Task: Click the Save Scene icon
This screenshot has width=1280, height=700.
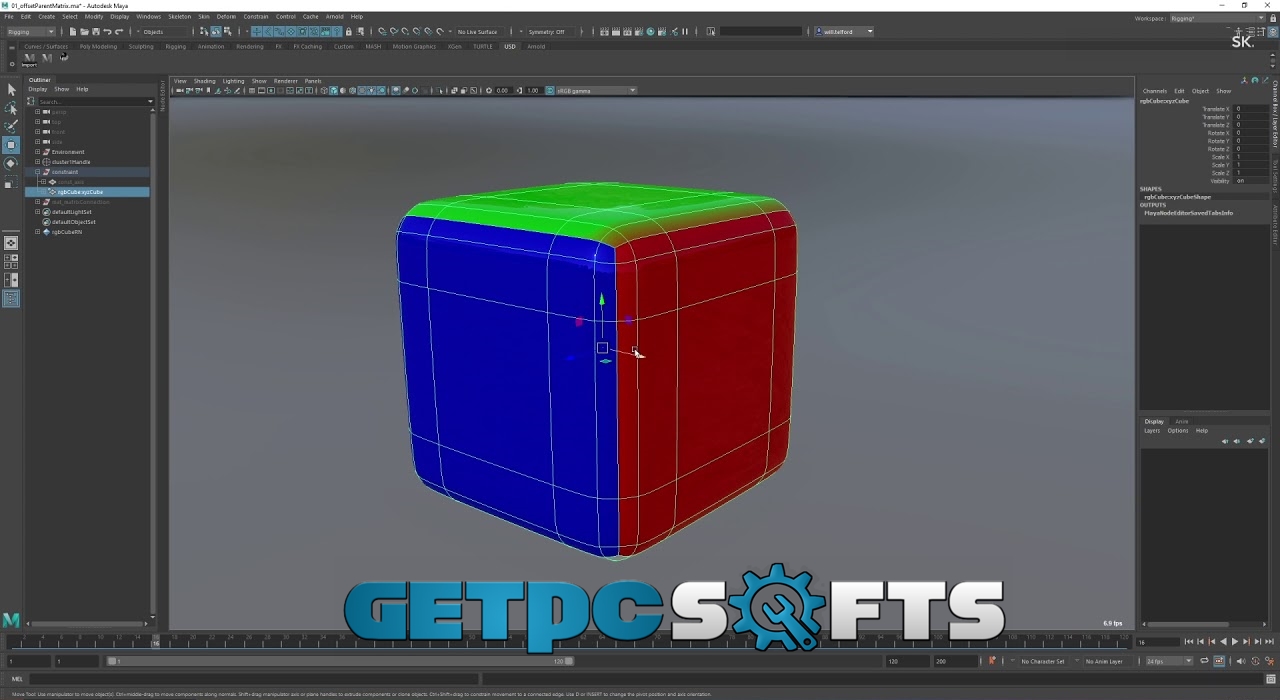Action: (x=95, y=32)
